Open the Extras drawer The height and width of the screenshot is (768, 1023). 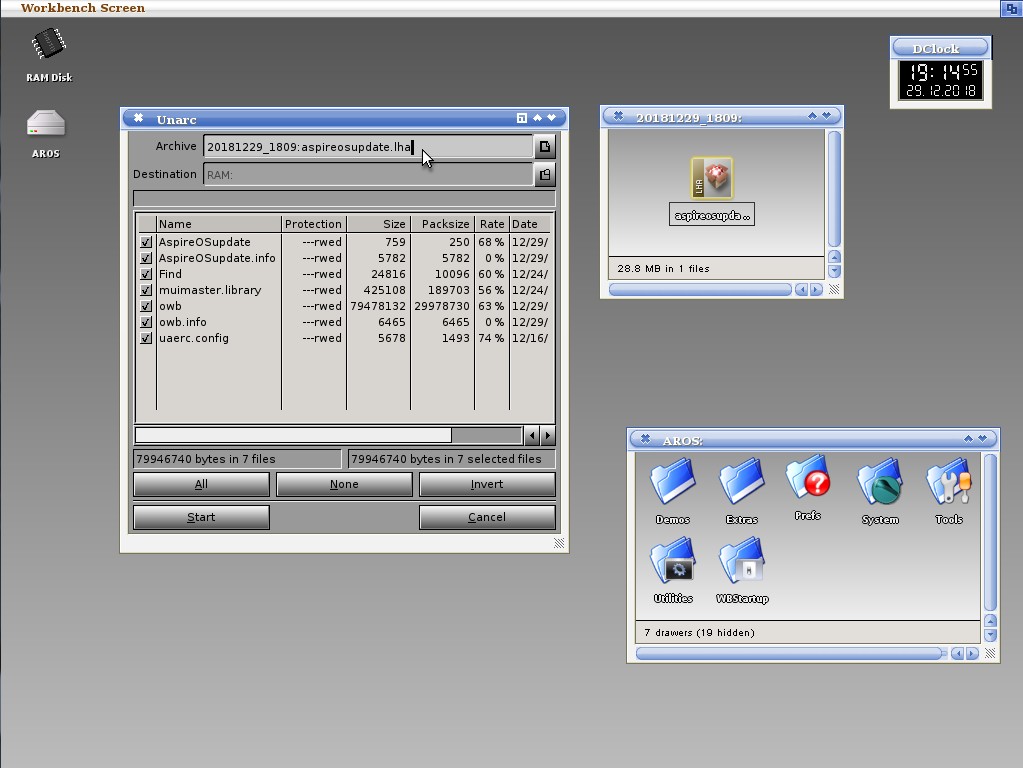tap(742, 483)
